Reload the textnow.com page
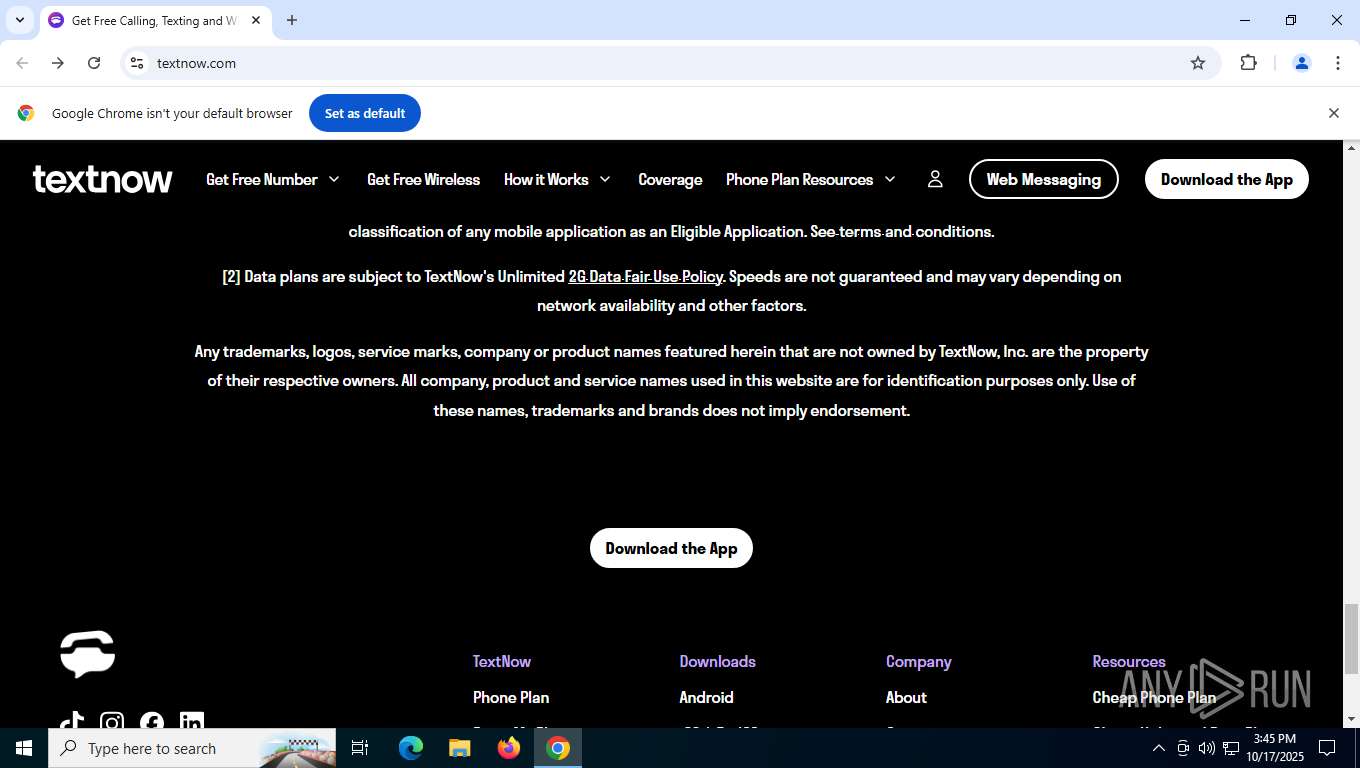The height and width of the screenshot is (768, 1360). click(x=94, y=63)
